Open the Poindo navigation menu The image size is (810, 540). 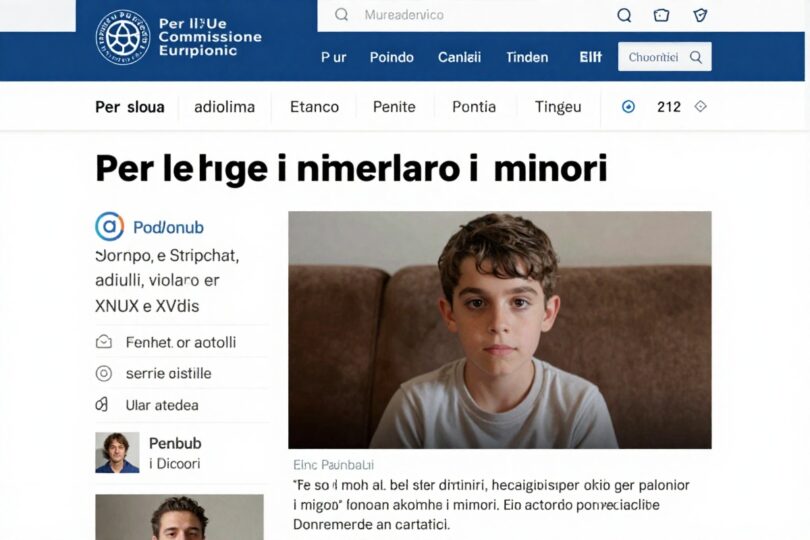click(x=392, y=57)
